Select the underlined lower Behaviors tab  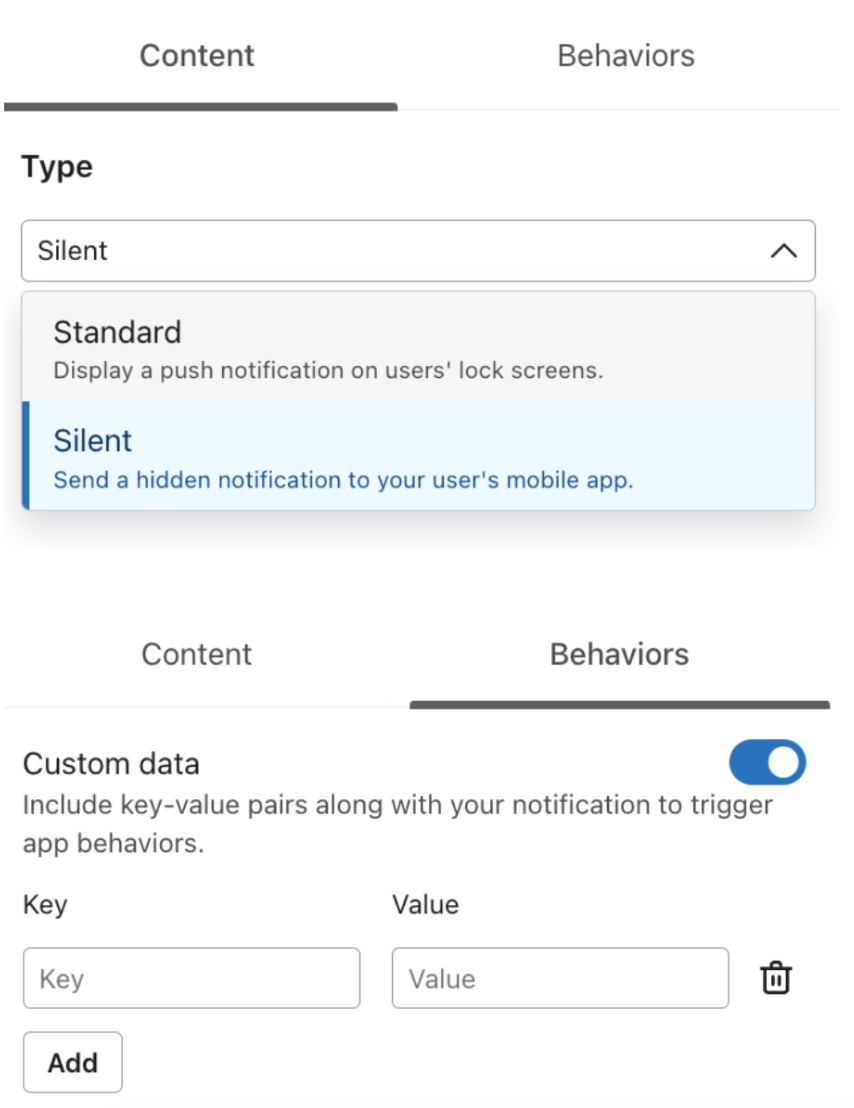pyautogui.click(x=619, y=654)
